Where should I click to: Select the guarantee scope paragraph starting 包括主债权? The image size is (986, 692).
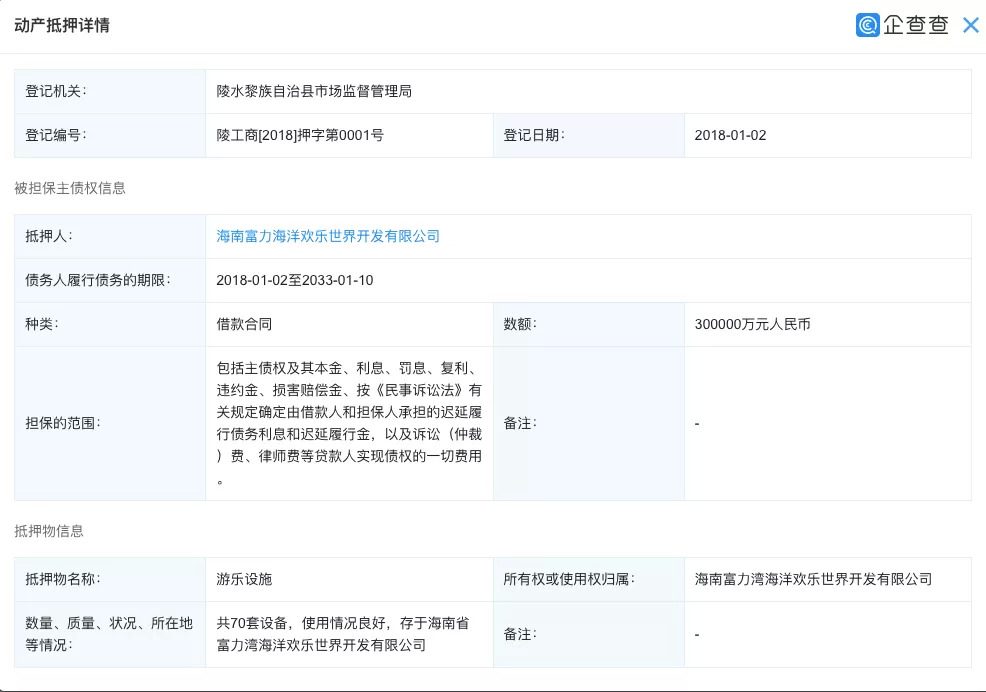pos(349,423)
